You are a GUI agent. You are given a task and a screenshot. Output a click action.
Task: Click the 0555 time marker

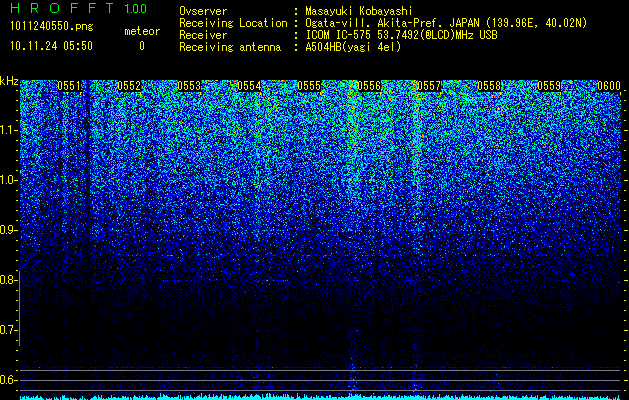click(x=309, y=86)
